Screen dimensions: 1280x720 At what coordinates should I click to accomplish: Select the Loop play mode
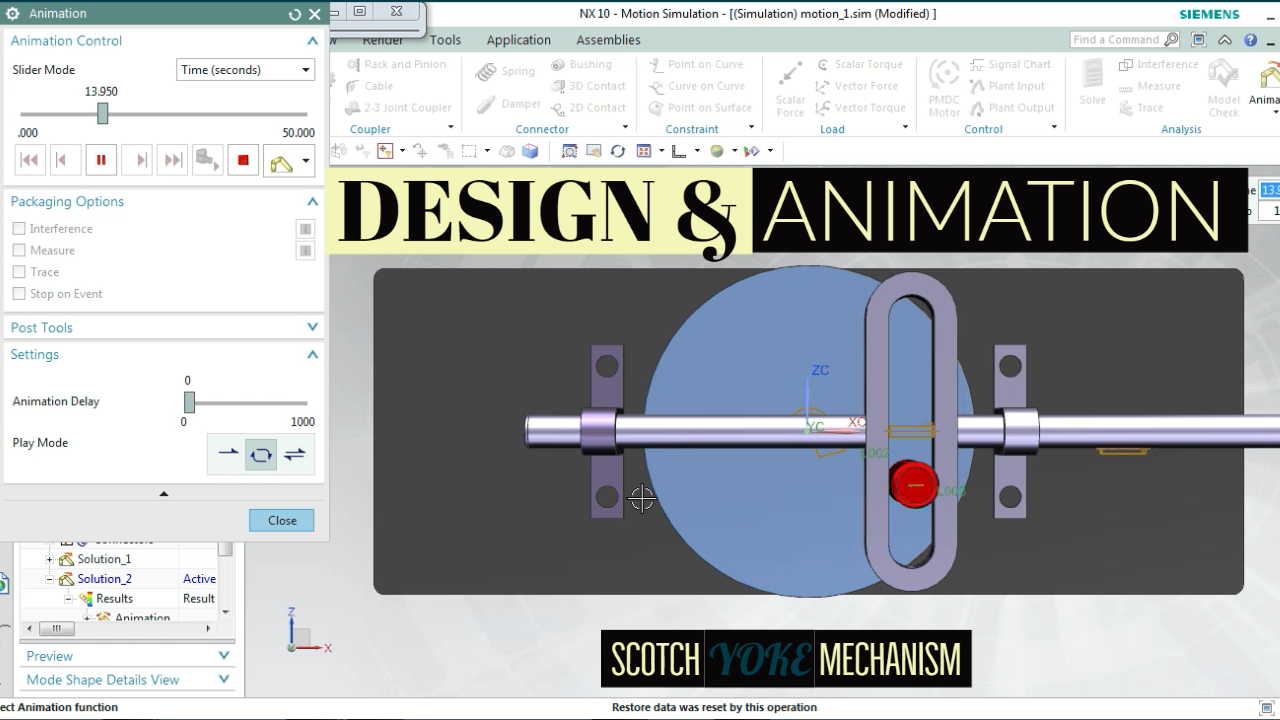point(261,454)
